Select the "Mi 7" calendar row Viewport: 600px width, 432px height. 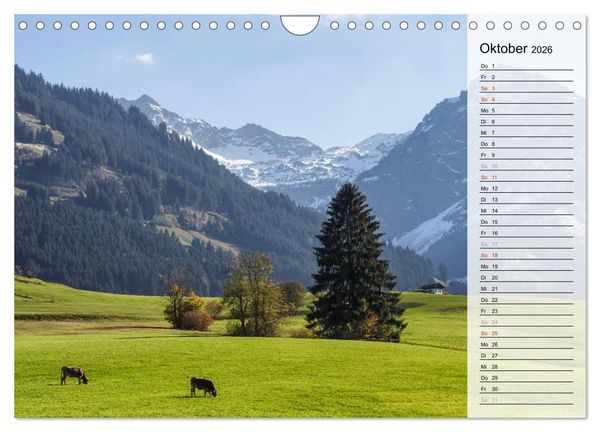(526, 132)
